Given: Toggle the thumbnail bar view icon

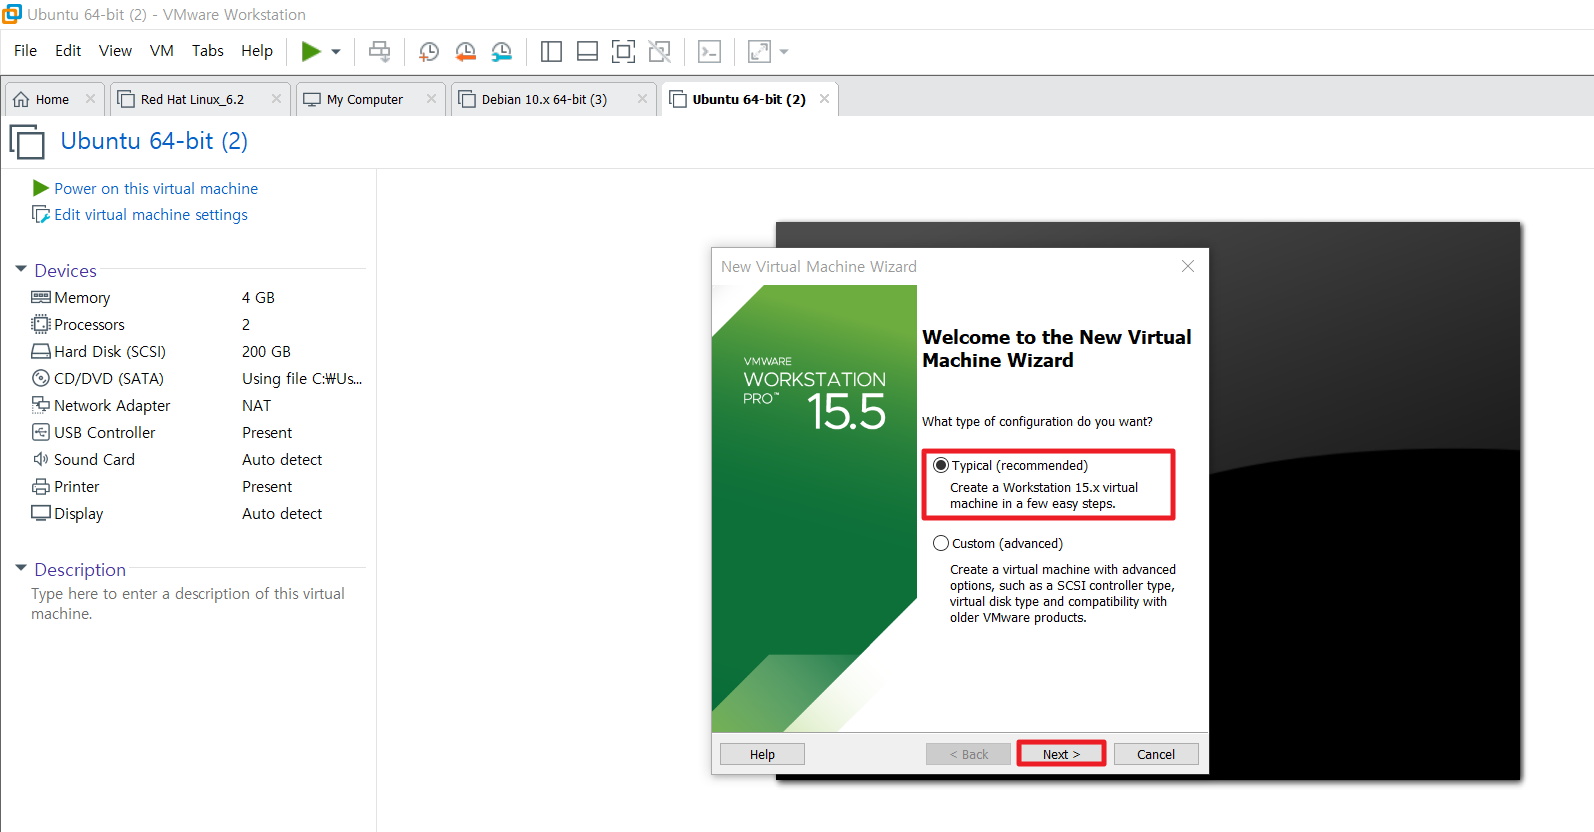Looking at the screenshot, I should (587, 51).
